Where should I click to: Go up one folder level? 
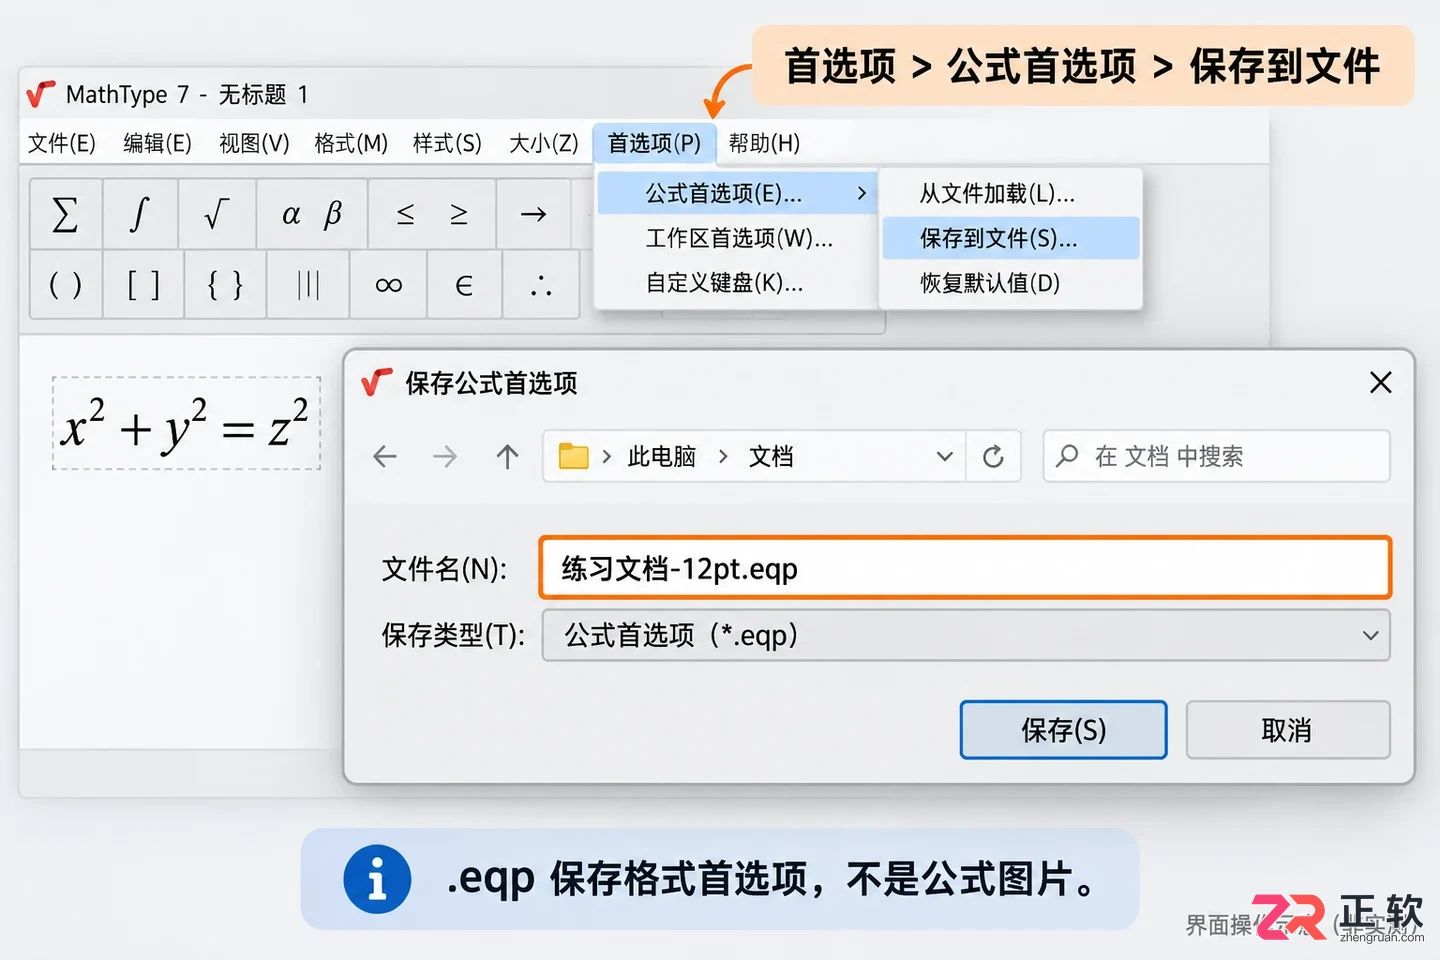pos(508,457)
